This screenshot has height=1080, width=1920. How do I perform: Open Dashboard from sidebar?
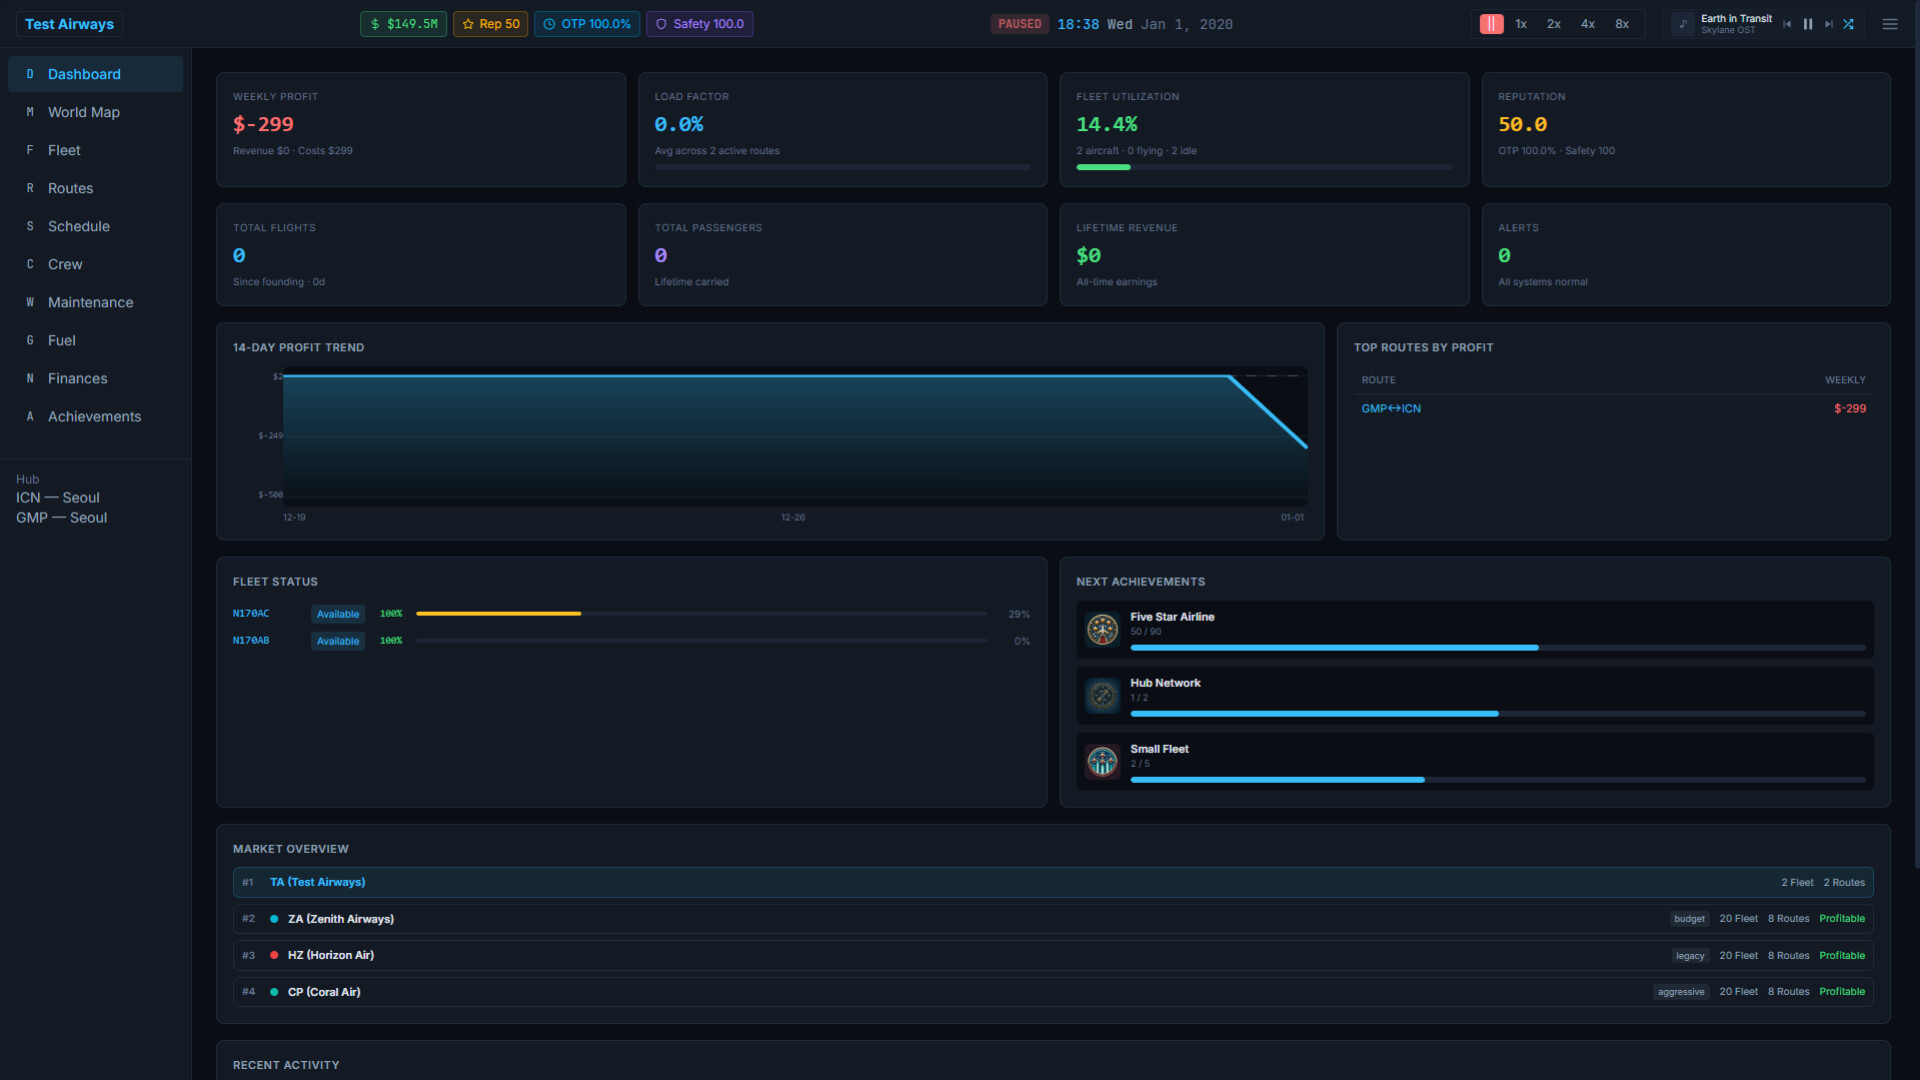(95, 74)
